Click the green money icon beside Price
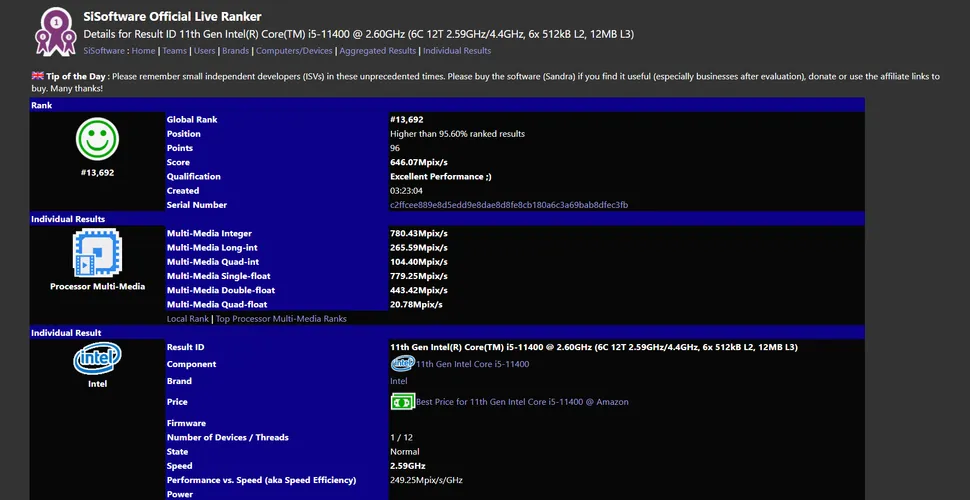Screen dimensions: 970x500 [403, 402]
